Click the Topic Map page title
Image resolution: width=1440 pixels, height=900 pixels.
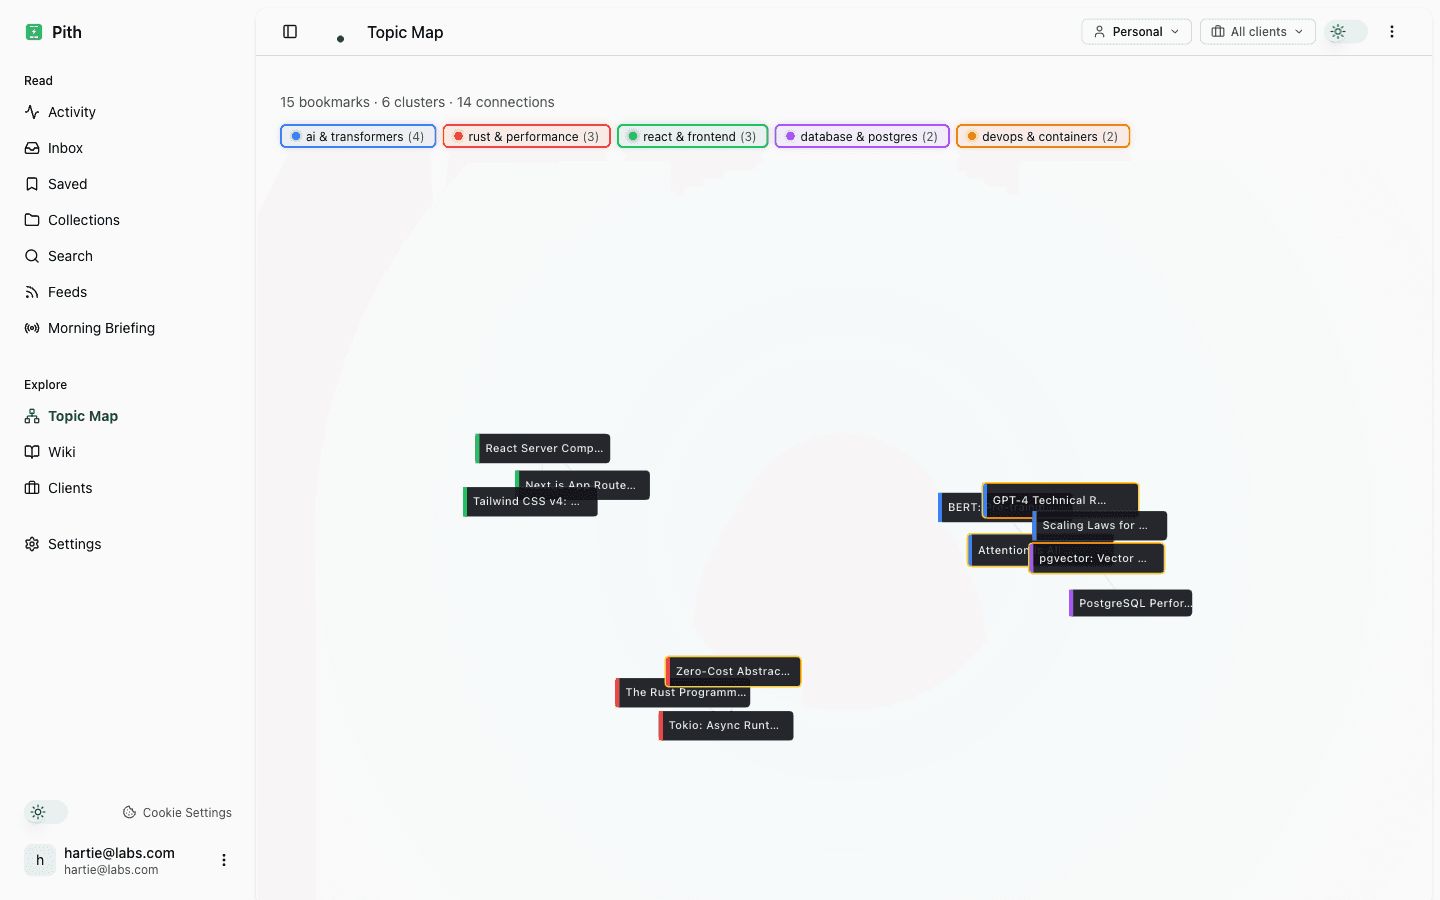405,32
